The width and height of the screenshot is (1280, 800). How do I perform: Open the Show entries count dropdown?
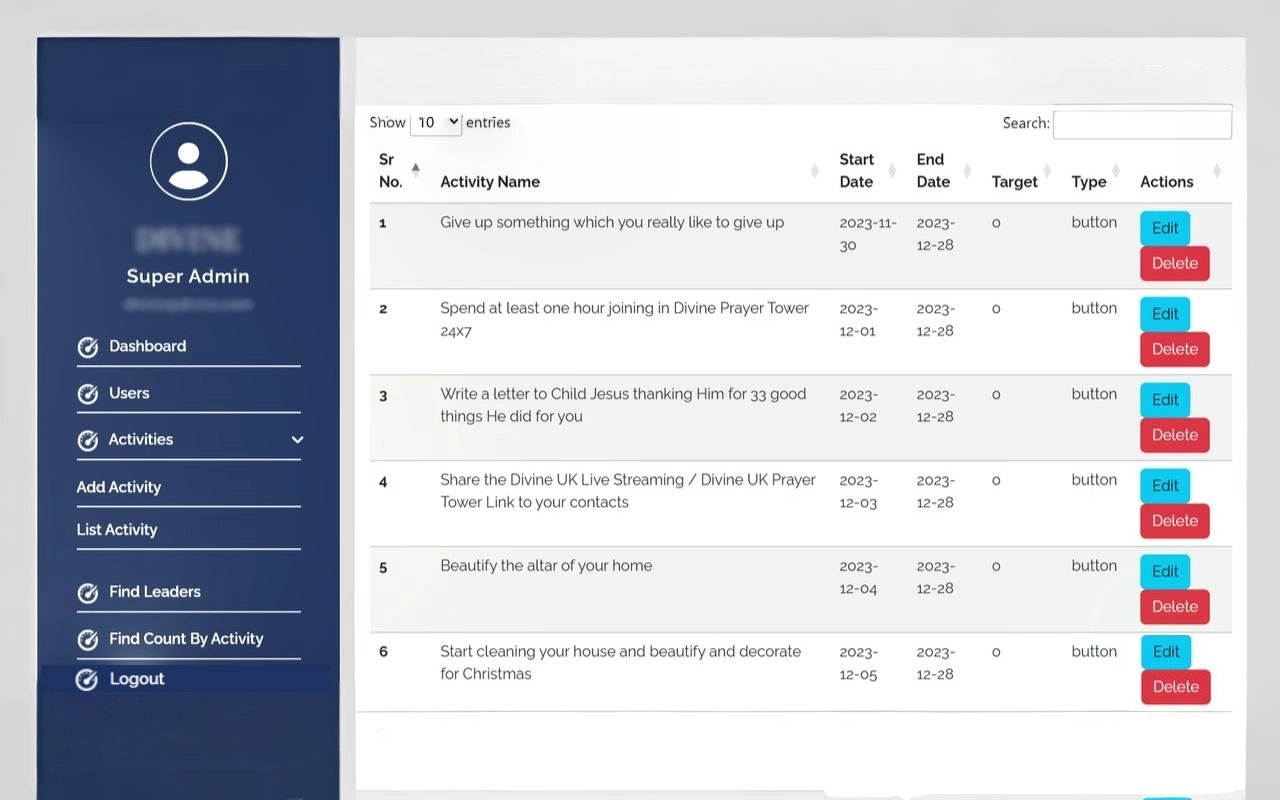(436, 122)
